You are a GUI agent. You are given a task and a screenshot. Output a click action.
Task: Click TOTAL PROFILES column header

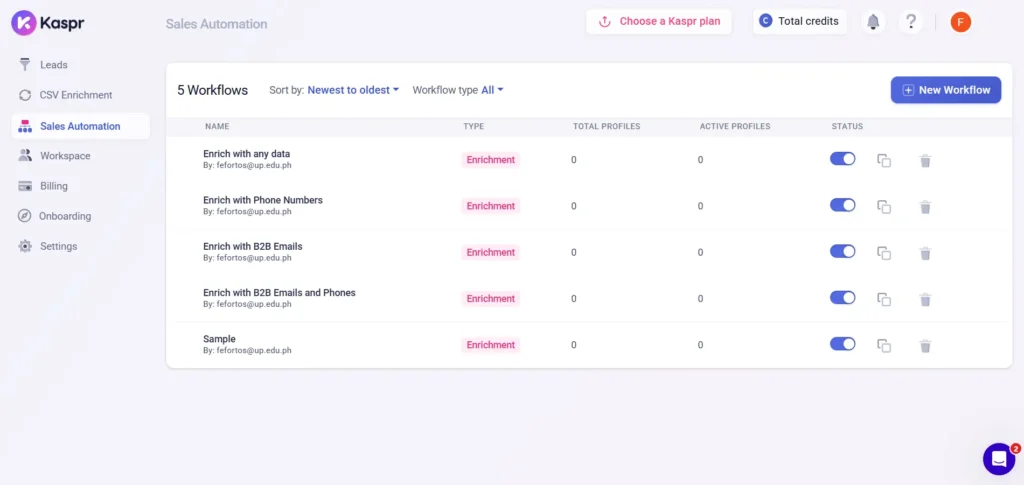(607, 127)
